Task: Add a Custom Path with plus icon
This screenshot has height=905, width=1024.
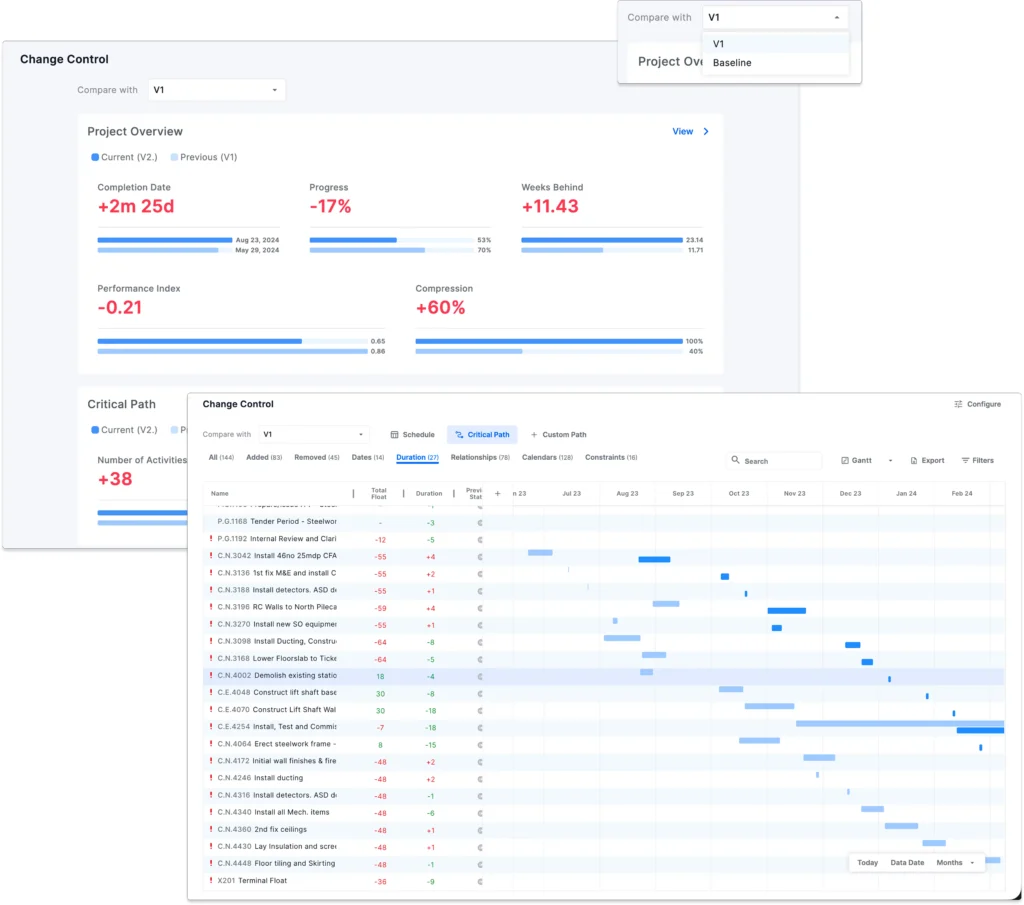Action: pos(534,435)
